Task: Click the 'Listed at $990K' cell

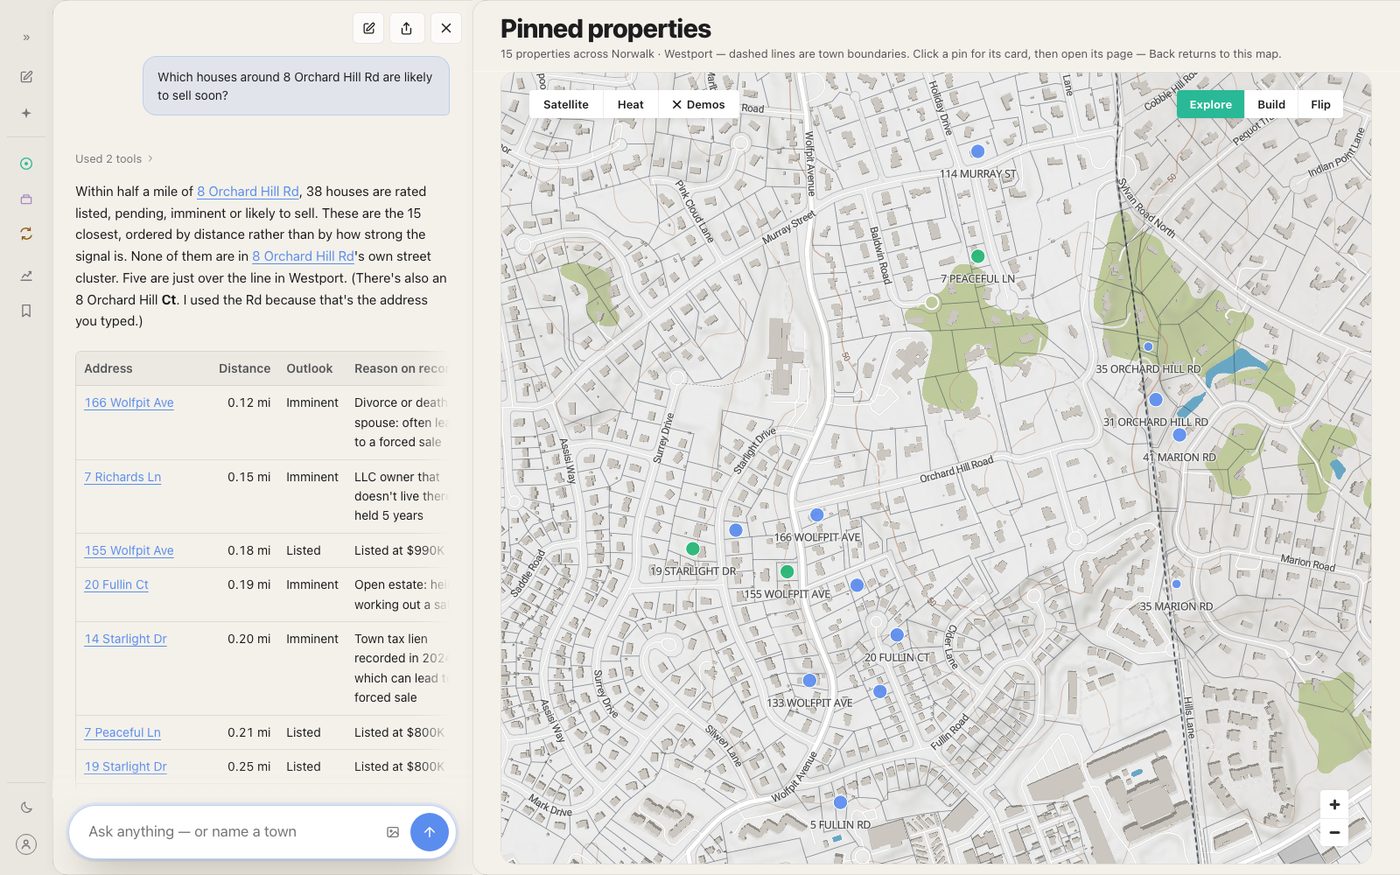Action: pos(399,551)
